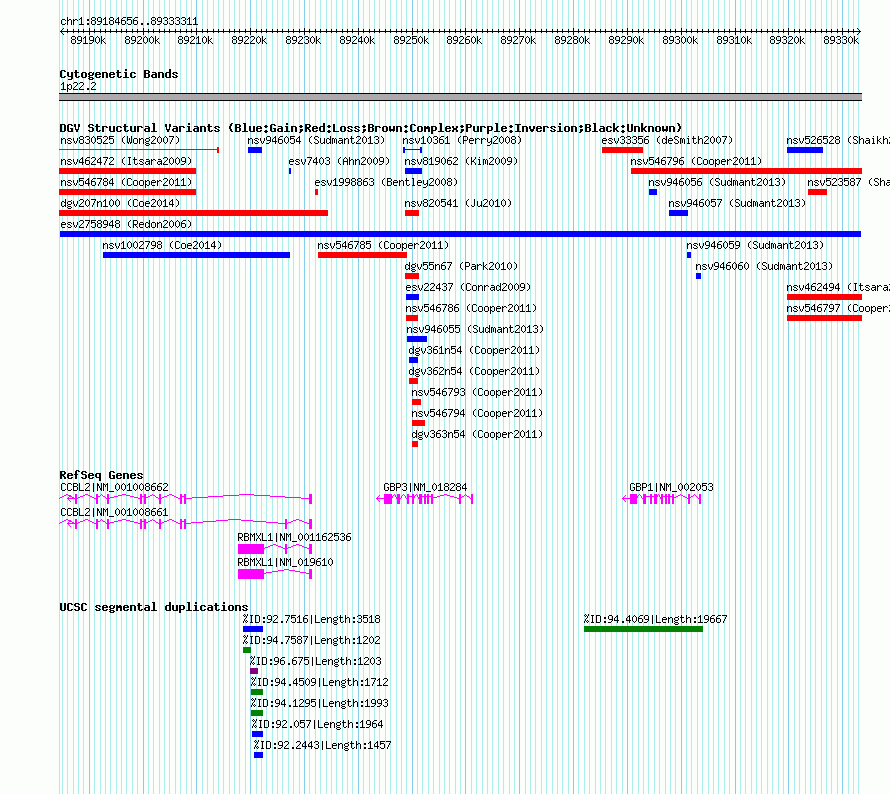
Task: Select nsv546786 (Cooper2011) label
Action: pos(471,308)
